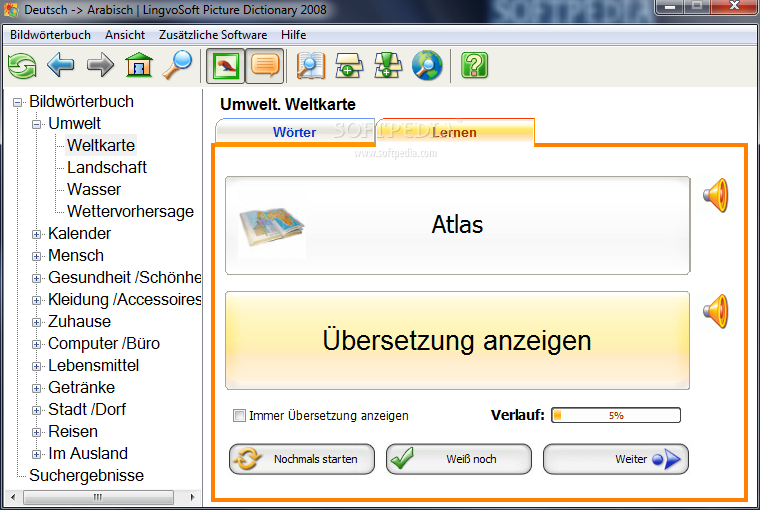The height and width of the screenshot is (510, 760).
Task: Click the Nochmals starten button
Action: 302,459
